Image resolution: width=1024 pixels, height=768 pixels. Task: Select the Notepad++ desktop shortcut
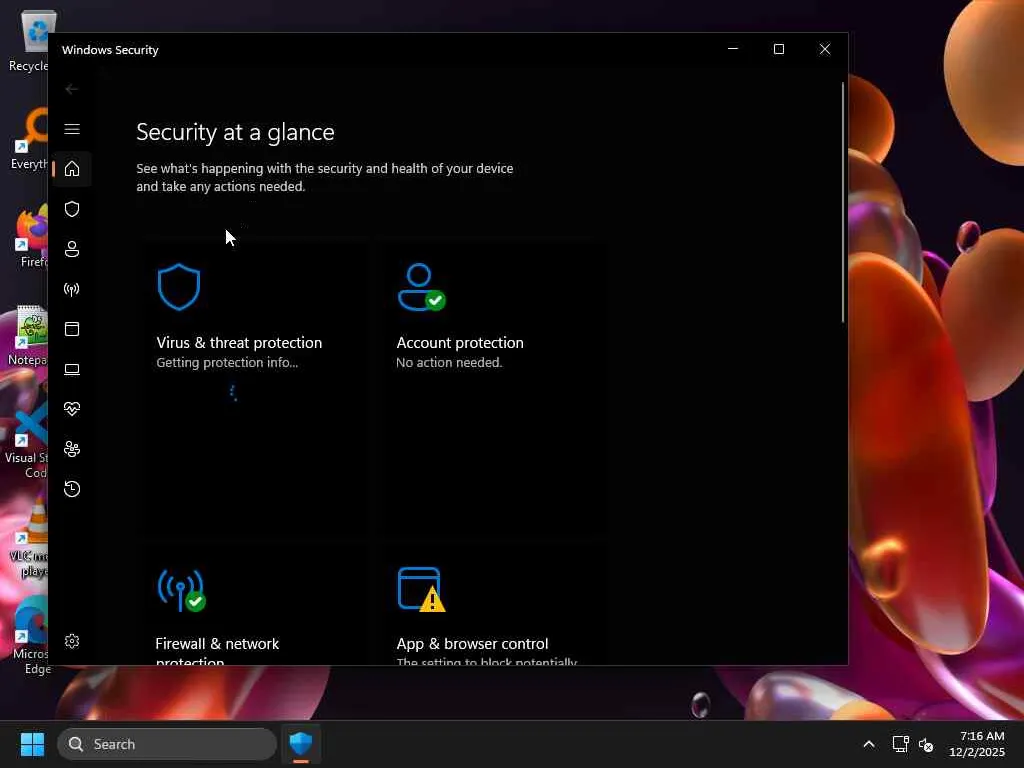pyautogui.click(x=28, y=336)
